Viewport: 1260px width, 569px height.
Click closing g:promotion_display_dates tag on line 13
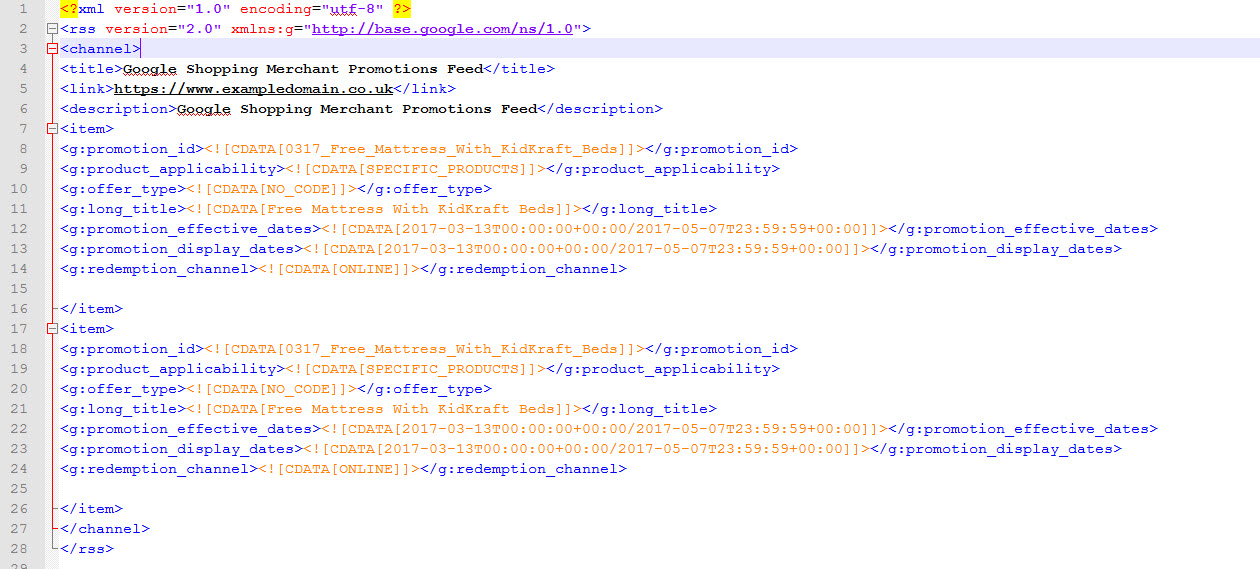(996, 249)
